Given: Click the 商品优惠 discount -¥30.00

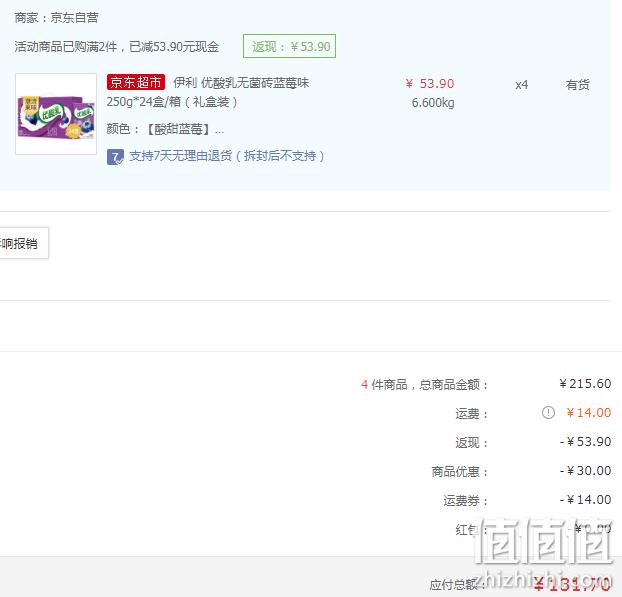Looking at the screenshot, I should [586, 470].
